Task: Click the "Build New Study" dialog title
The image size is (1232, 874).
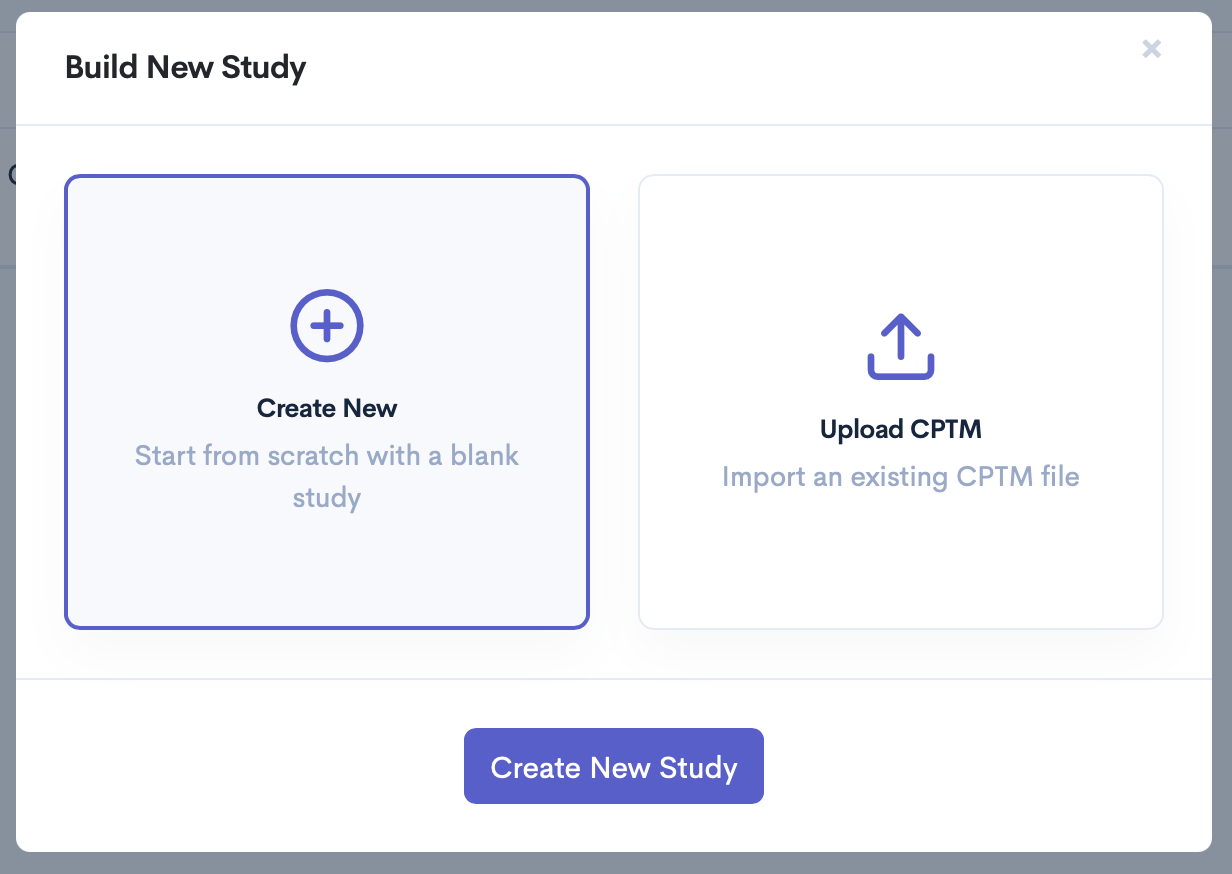Action: coord(185,68)
